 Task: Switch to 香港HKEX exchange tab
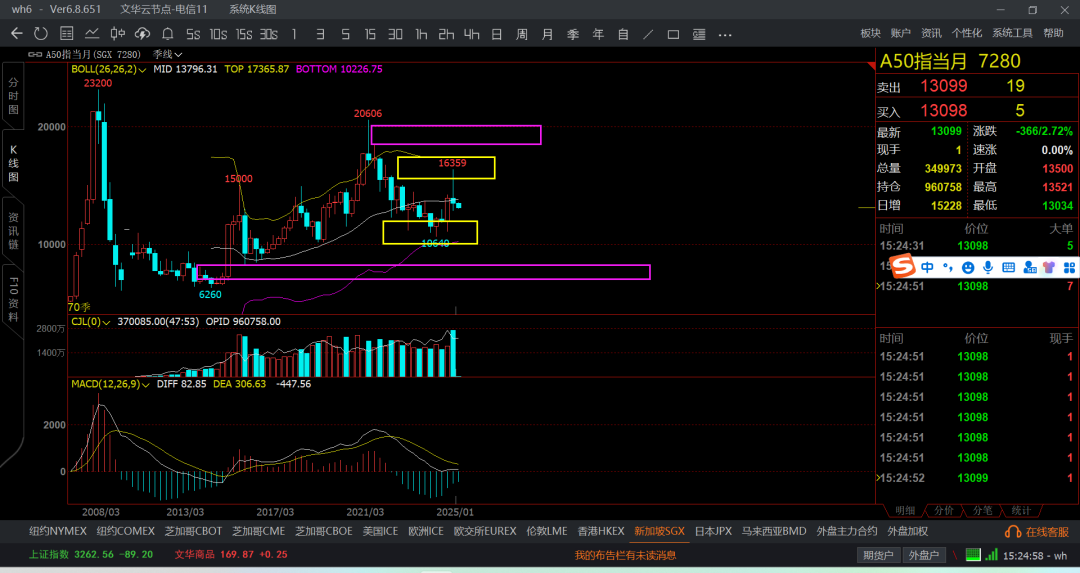(x=601, y=532)
